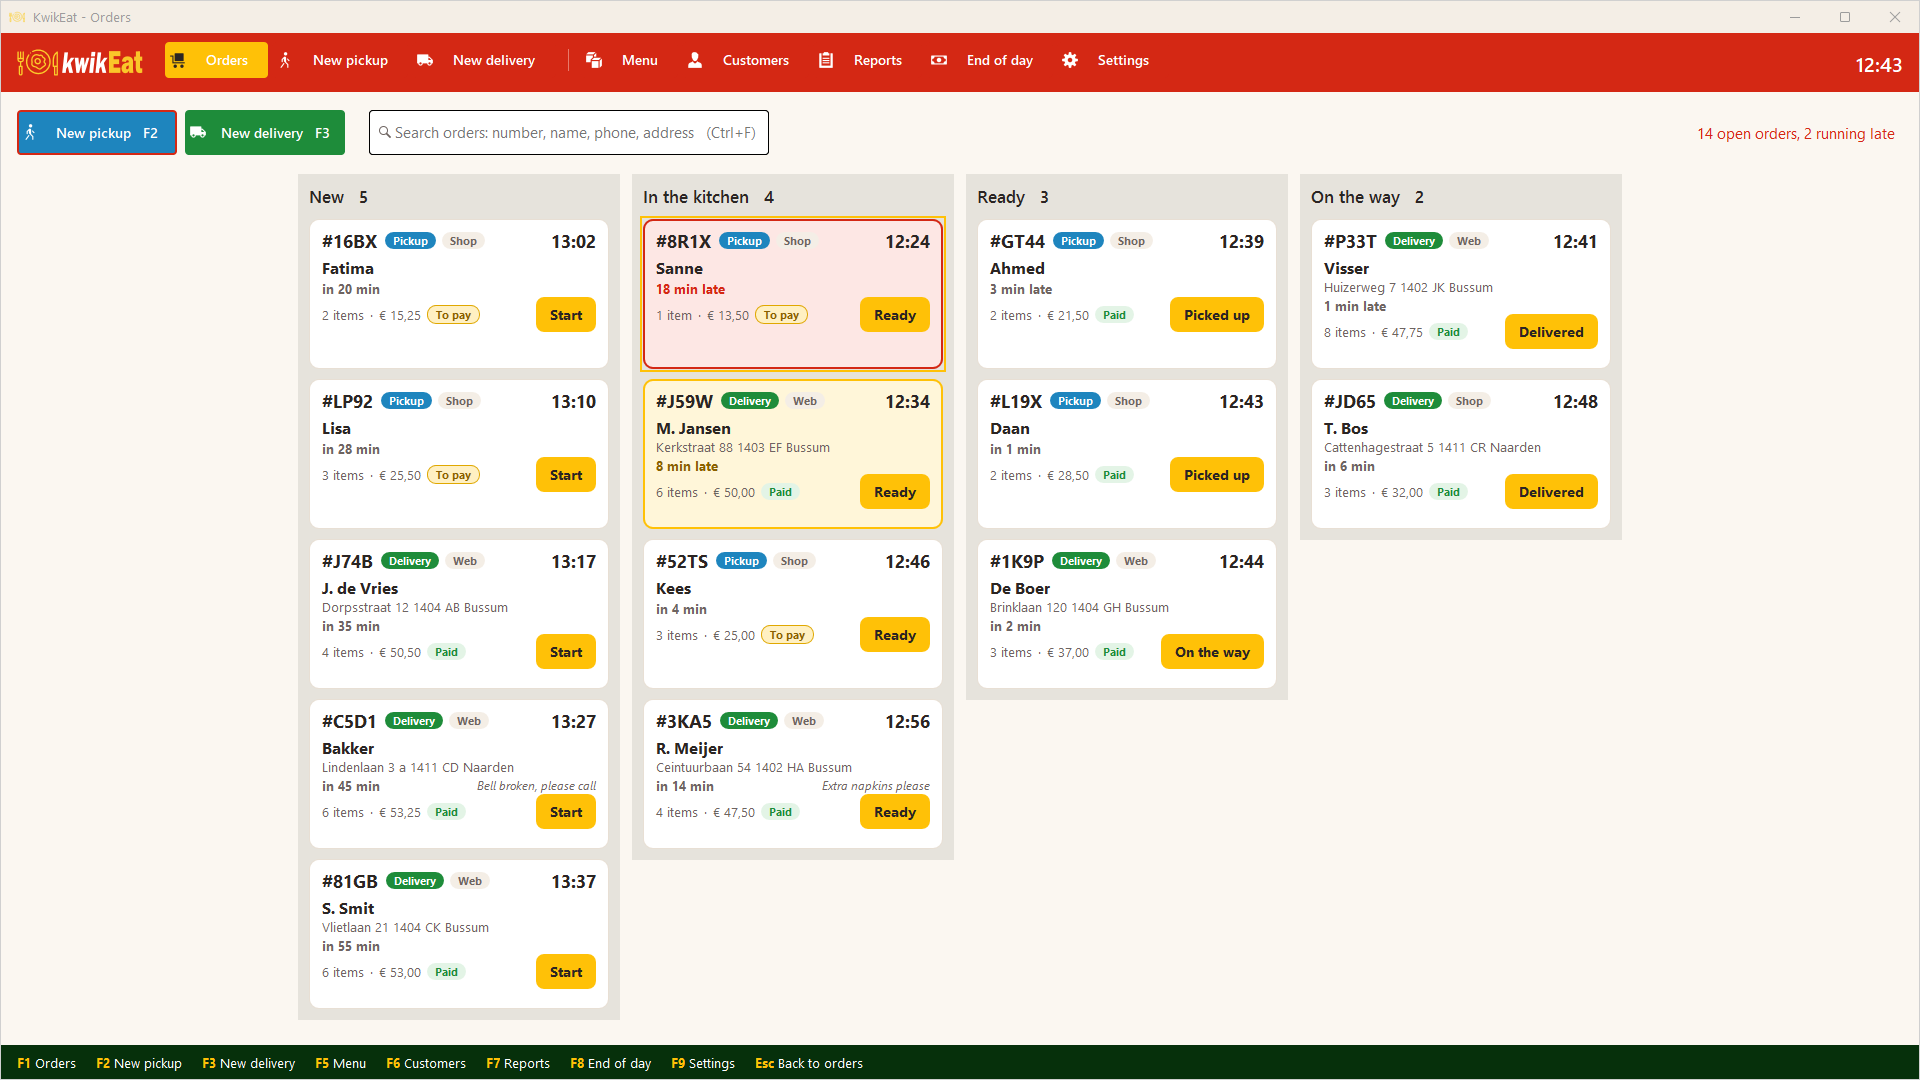Mark T. Bos order #JD65 Delivered
This screenshot has height=1080, width=1920.
click(x=1551, y=492)
